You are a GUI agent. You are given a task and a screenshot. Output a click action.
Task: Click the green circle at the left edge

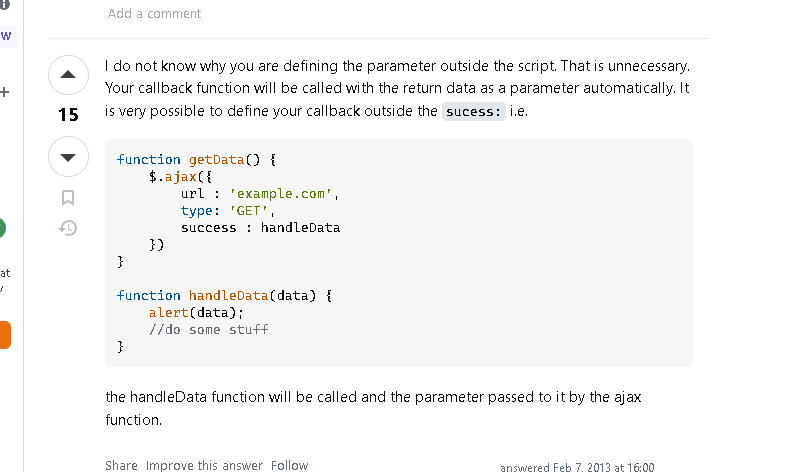tap(3, 228)
